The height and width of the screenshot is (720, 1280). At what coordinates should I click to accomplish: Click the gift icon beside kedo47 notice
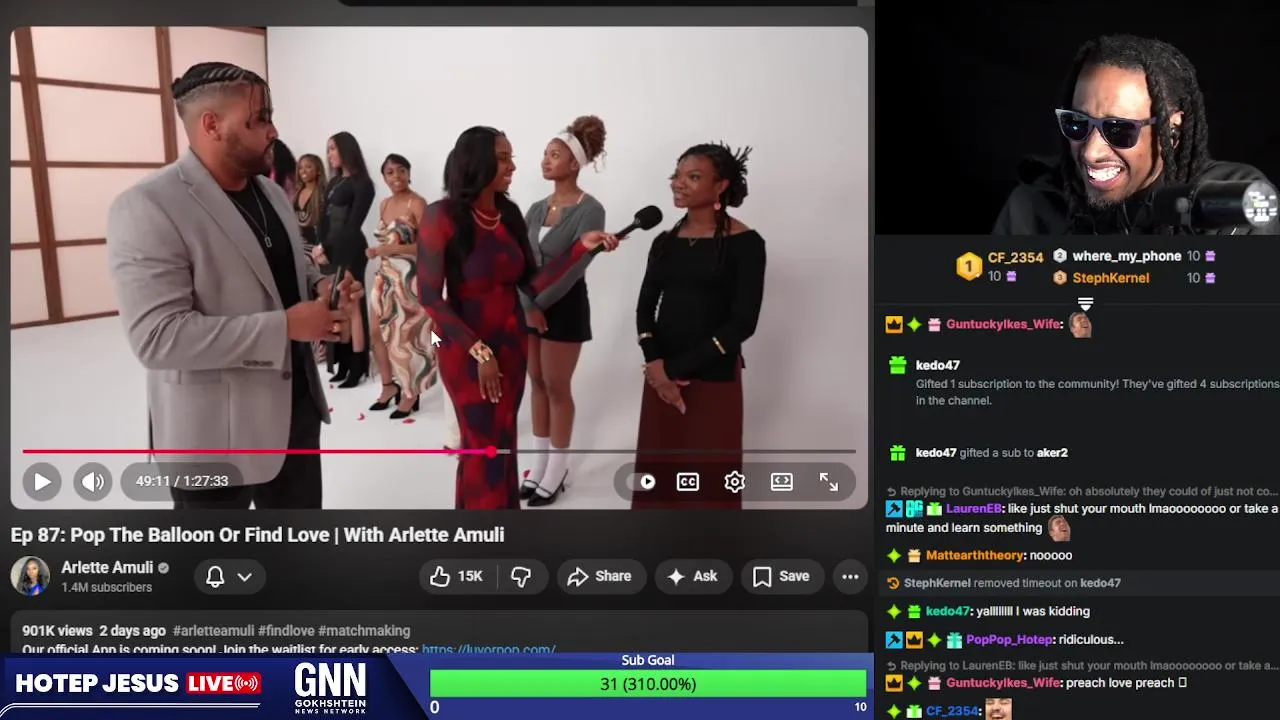(897, 365)
